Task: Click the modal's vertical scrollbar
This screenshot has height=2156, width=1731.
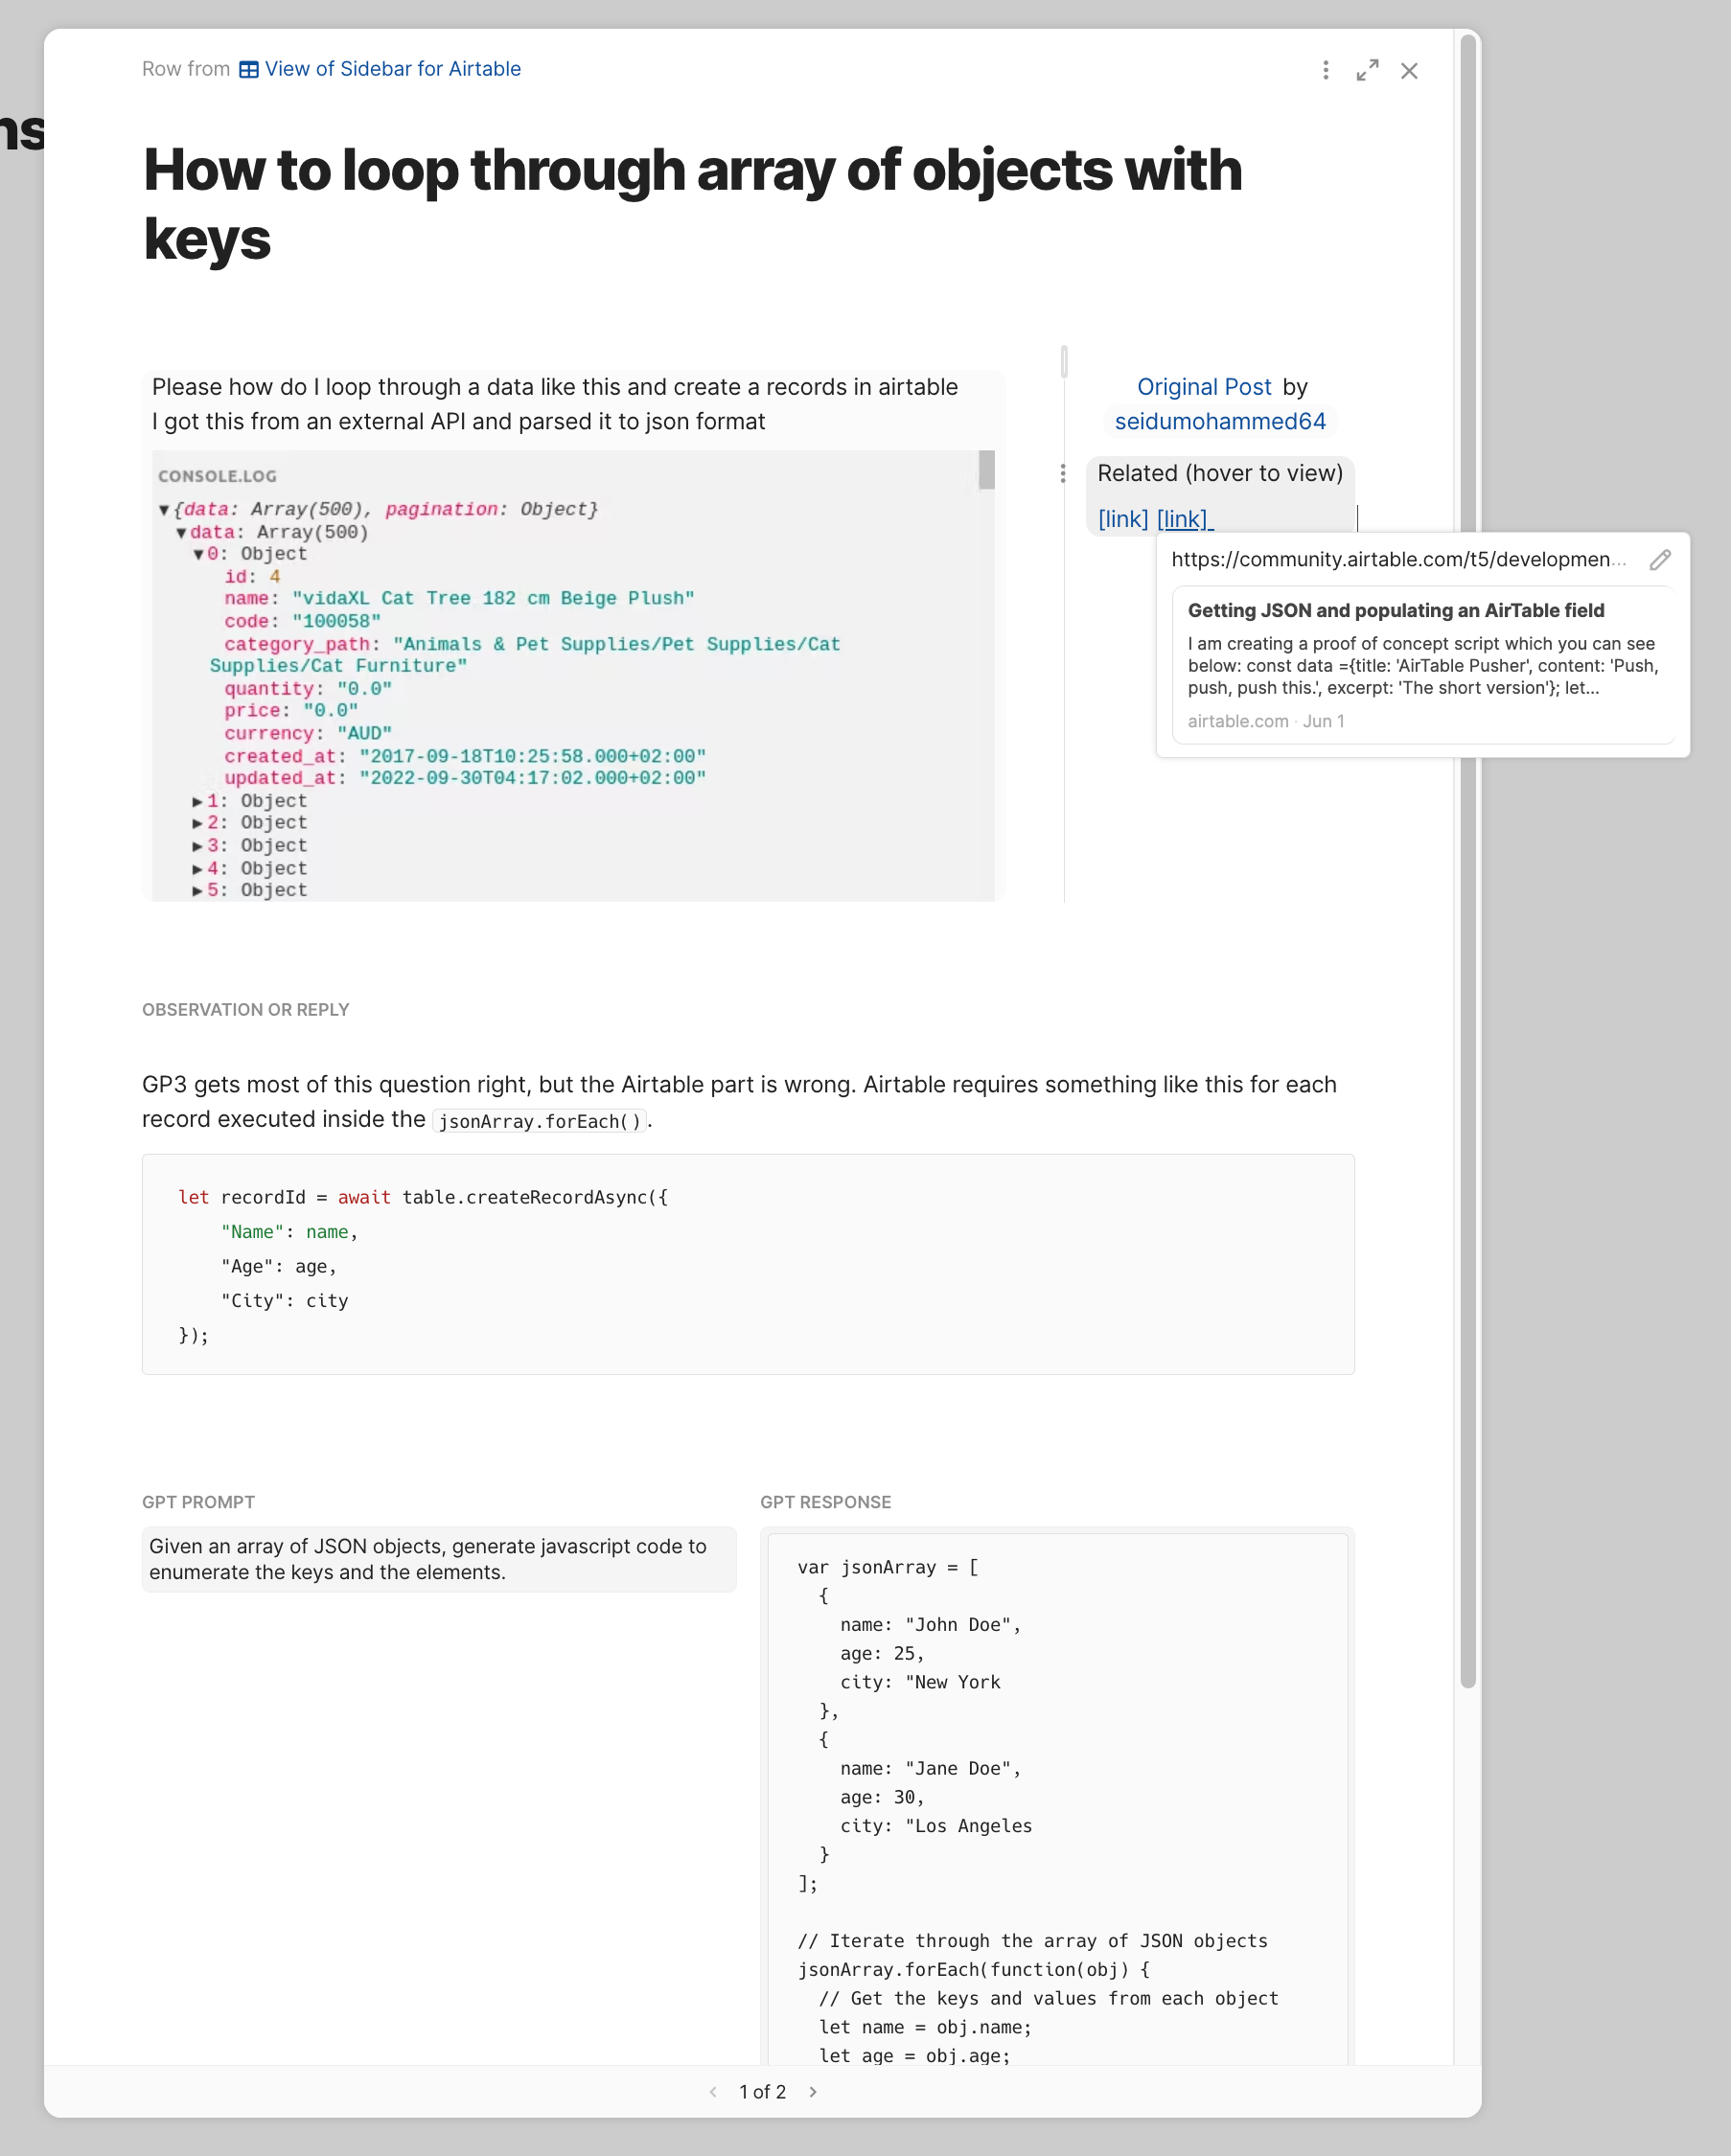Action: 1468,860
